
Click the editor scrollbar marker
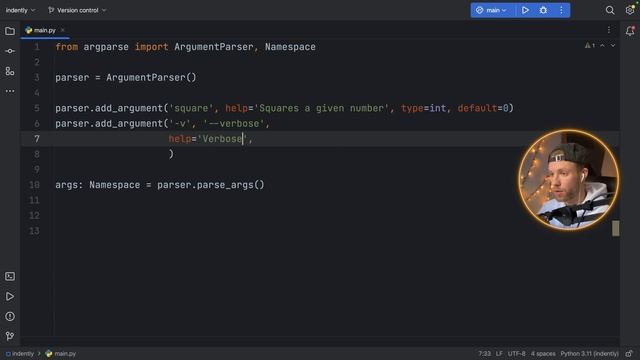(x=616, y=228)
